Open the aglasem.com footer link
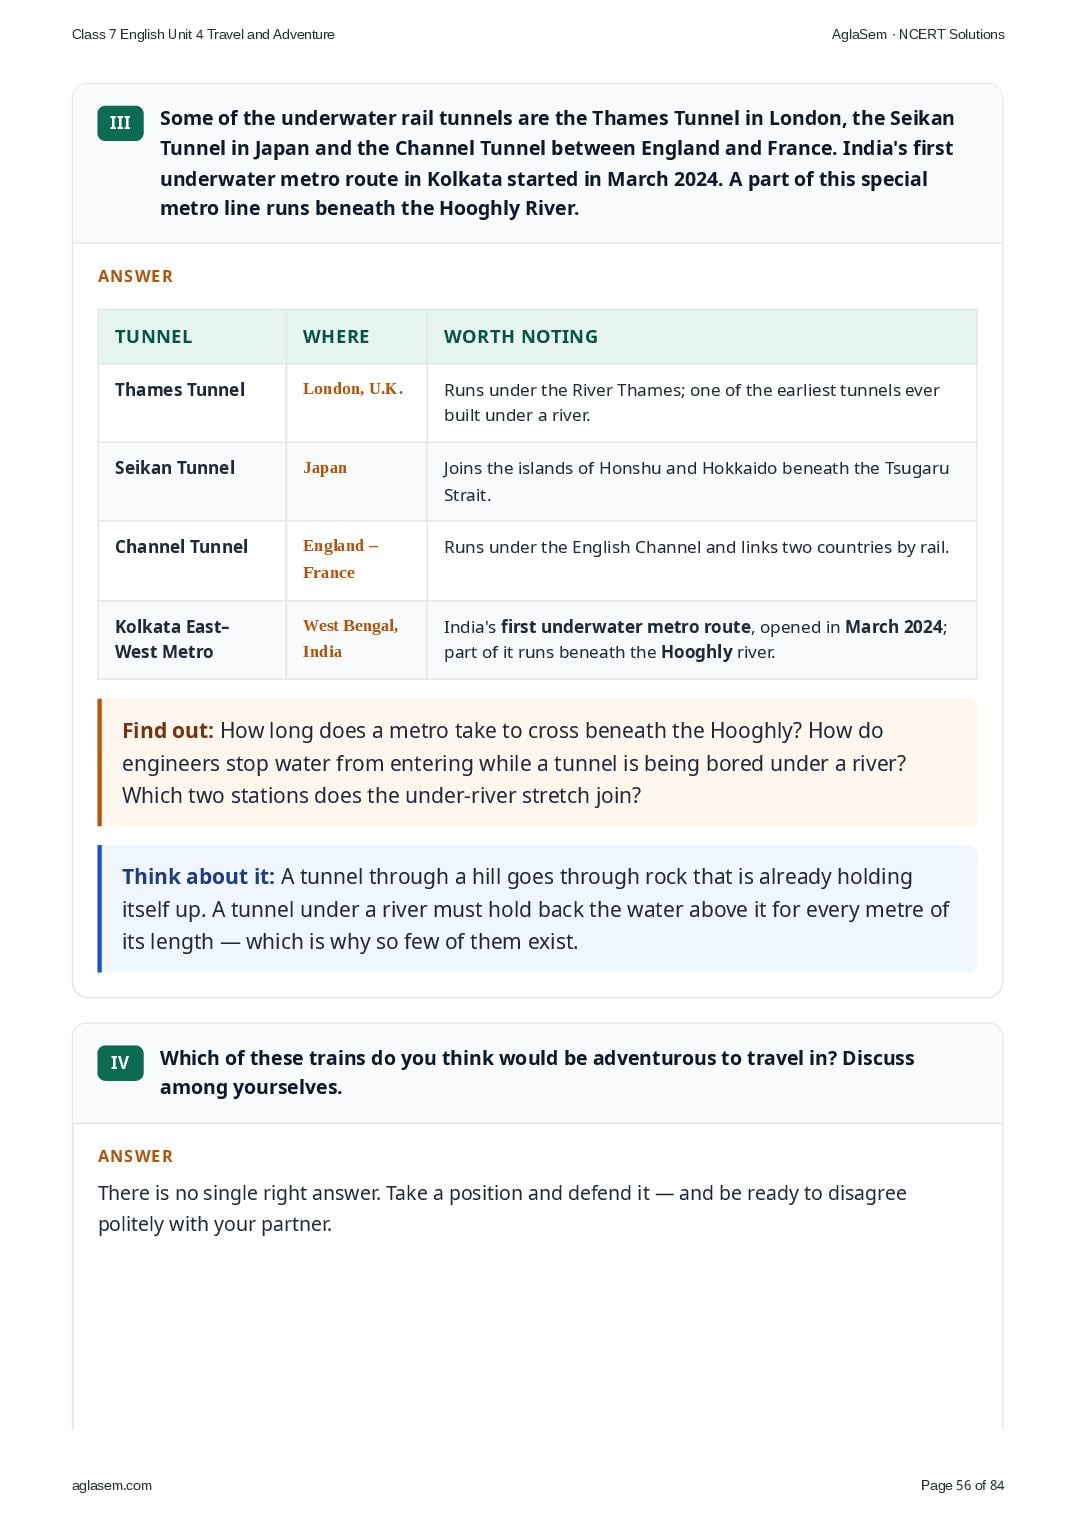The height and width of the screenshot is (1522, 1076). coord(112,1486)
